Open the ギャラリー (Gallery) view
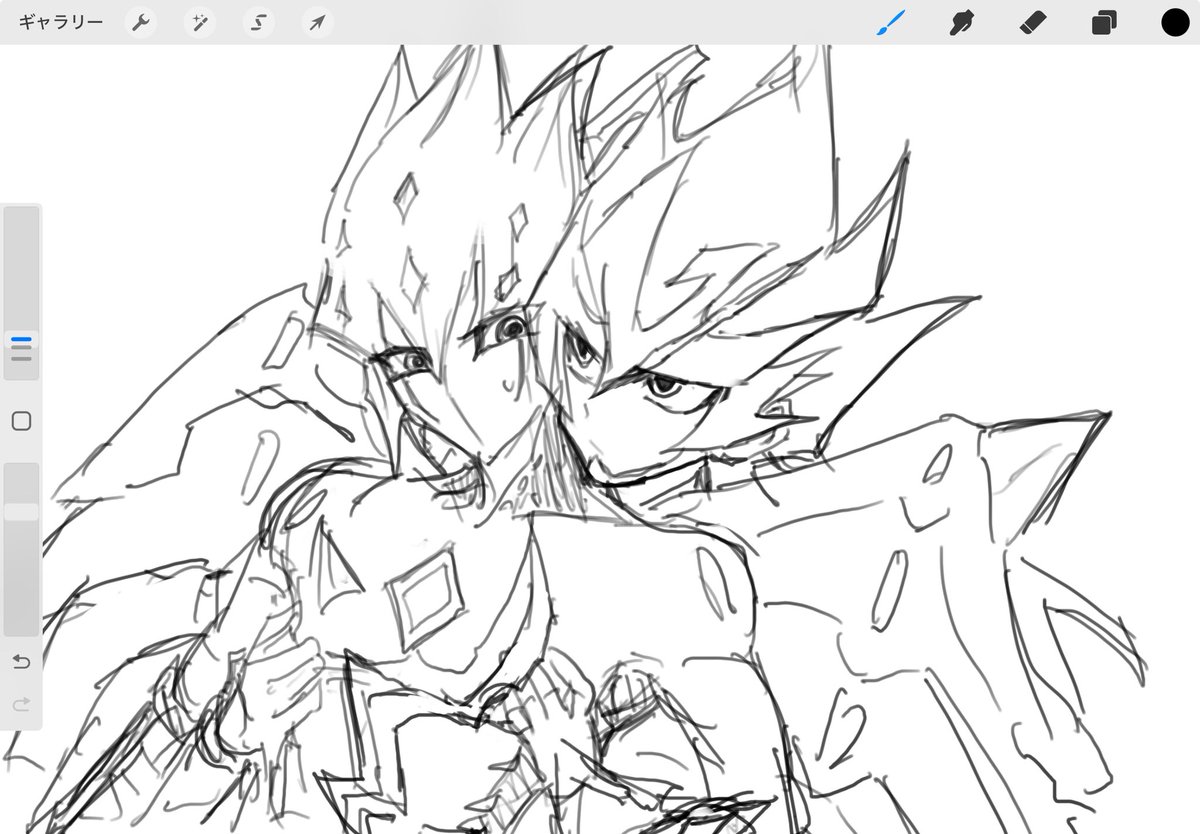Image resolution: width=1200 pixels, height=834 pixels. (x=60, y=22)
